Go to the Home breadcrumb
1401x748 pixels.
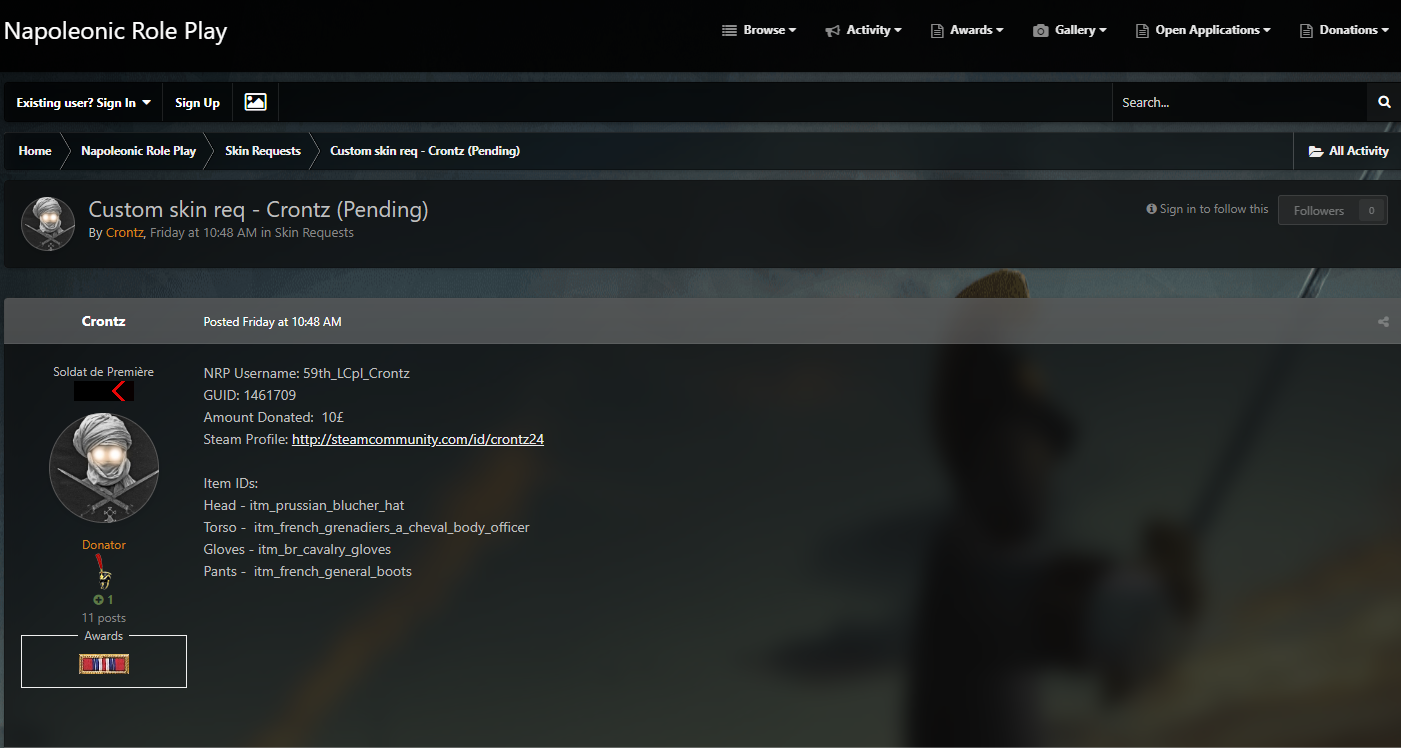click(x=35, y=151)
